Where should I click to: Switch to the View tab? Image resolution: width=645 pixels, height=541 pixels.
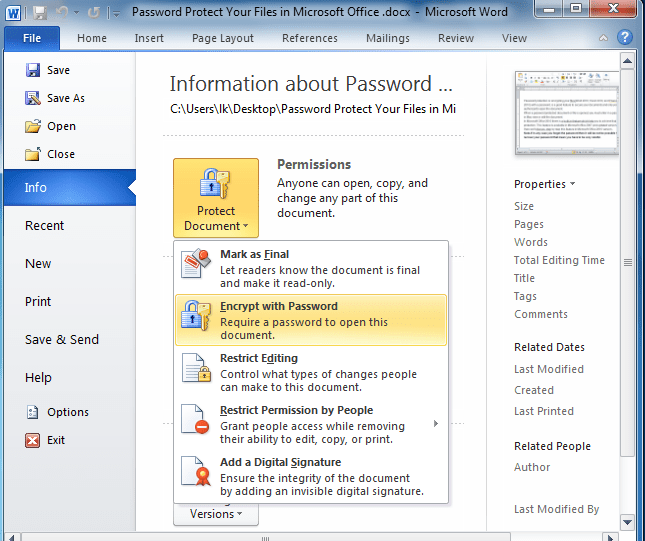pos(514,38)
